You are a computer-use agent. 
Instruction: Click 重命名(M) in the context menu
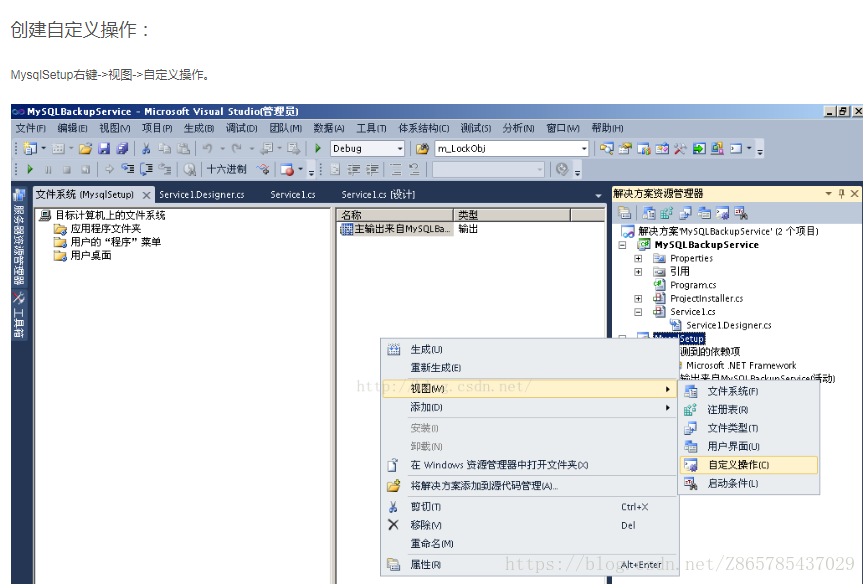pyautogui.click(x=530, y=544)
